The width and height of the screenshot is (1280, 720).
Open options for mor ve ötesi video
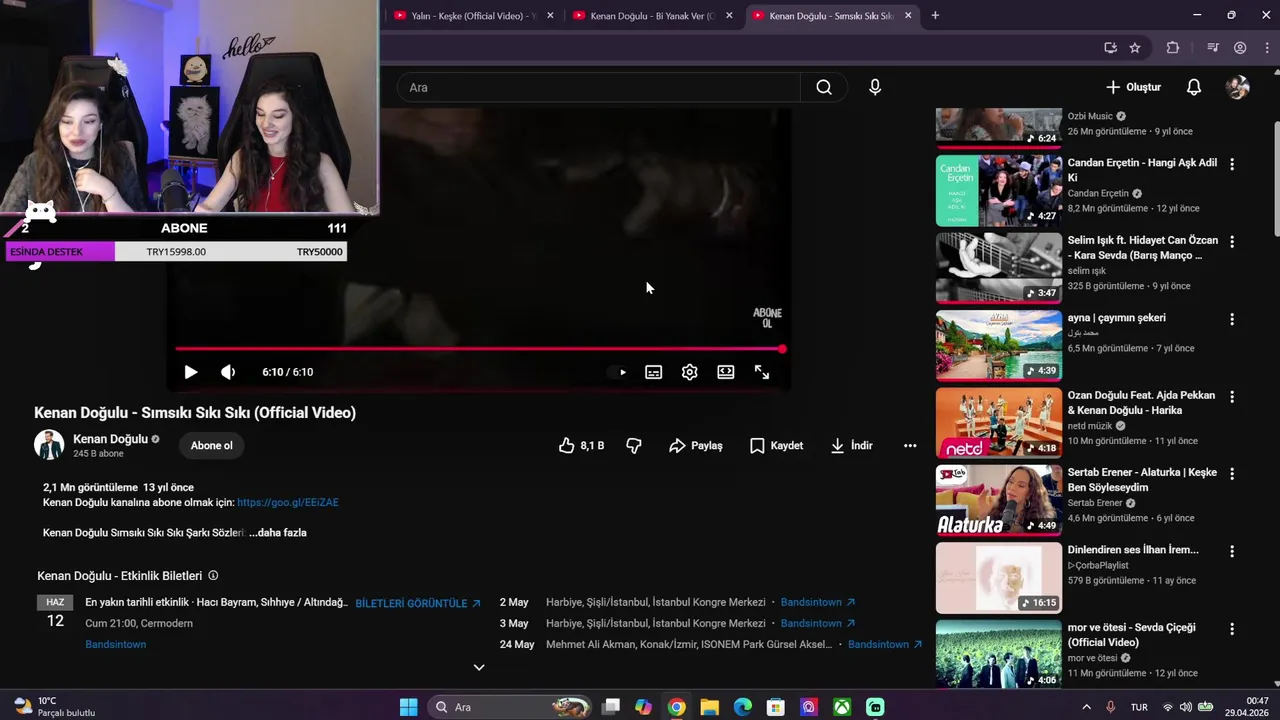[x=1232, y=629]
